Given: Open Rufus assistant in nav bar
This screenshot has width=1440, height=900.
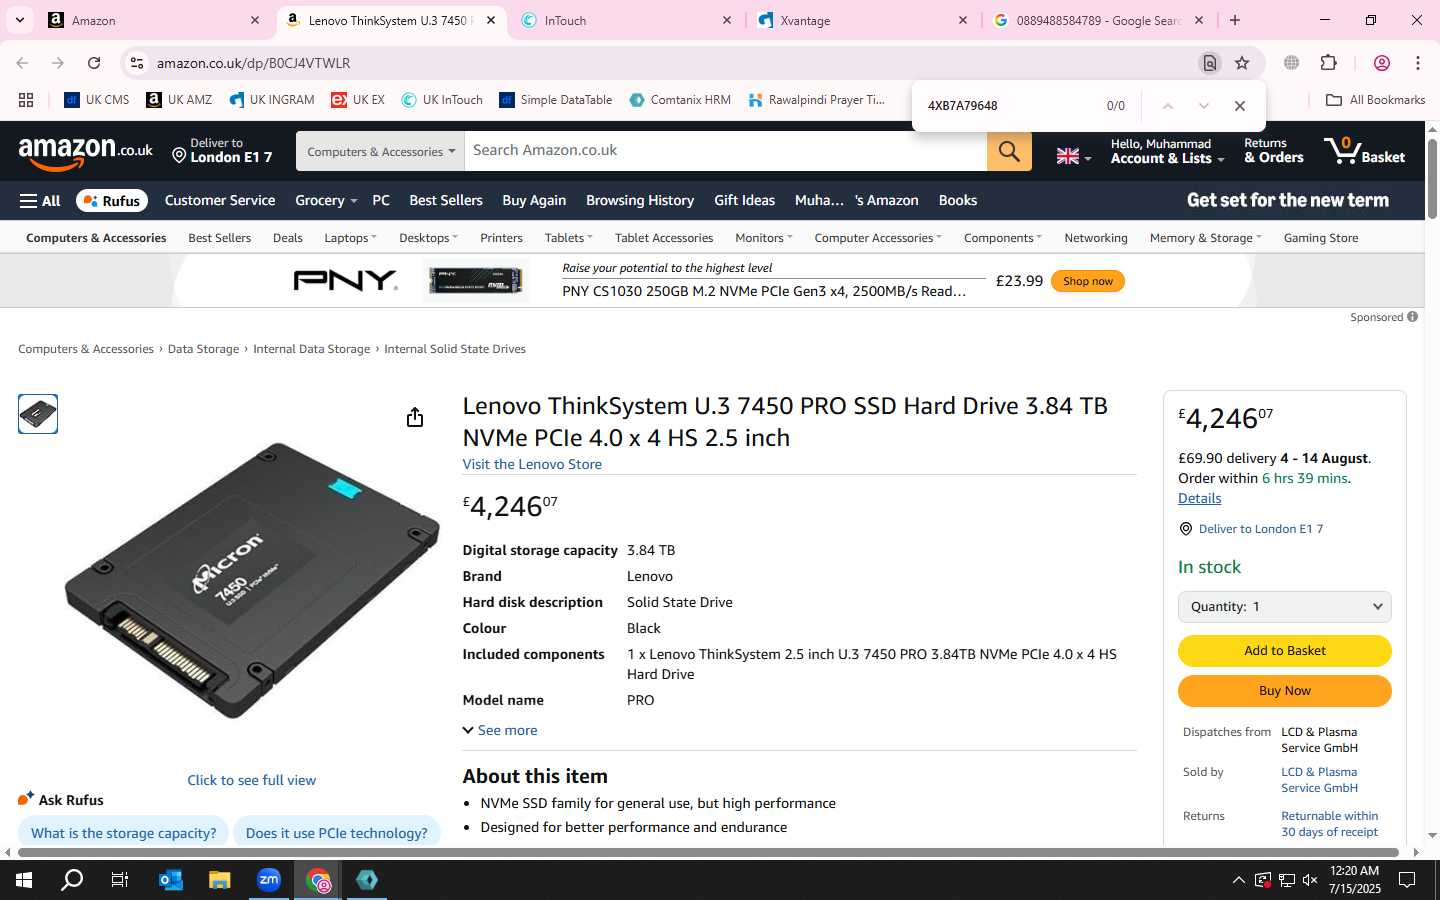Looking at the screenshot, I should (x=112, y=201).
